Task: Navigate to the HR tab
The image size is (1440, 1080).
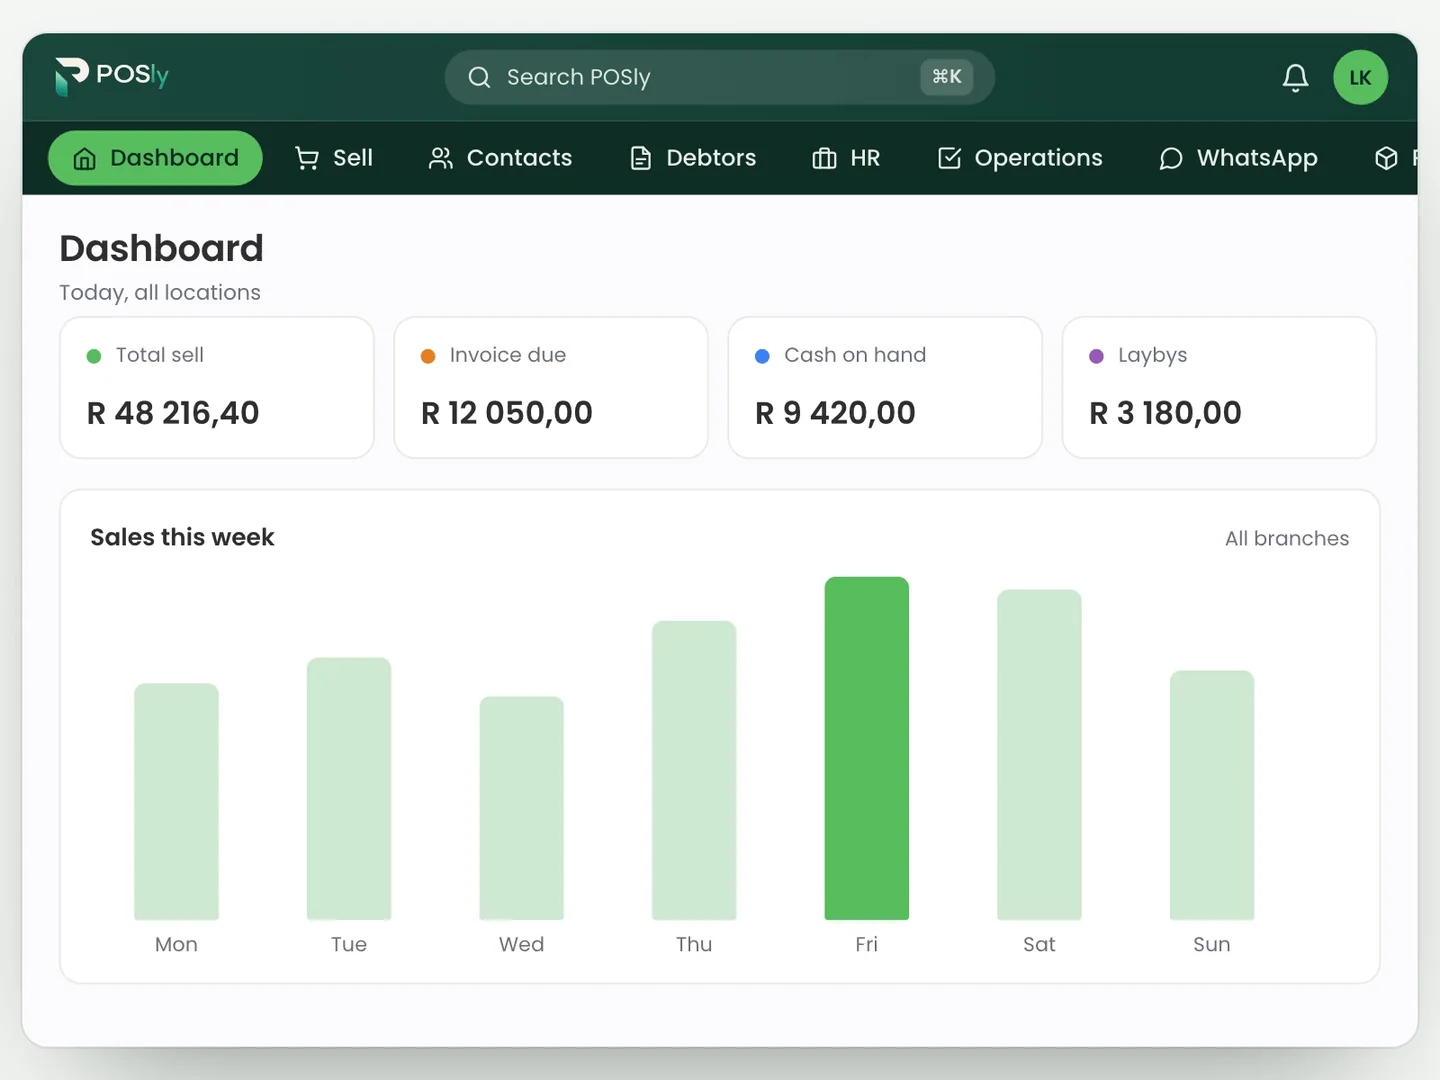Action: tap(846, 158)
